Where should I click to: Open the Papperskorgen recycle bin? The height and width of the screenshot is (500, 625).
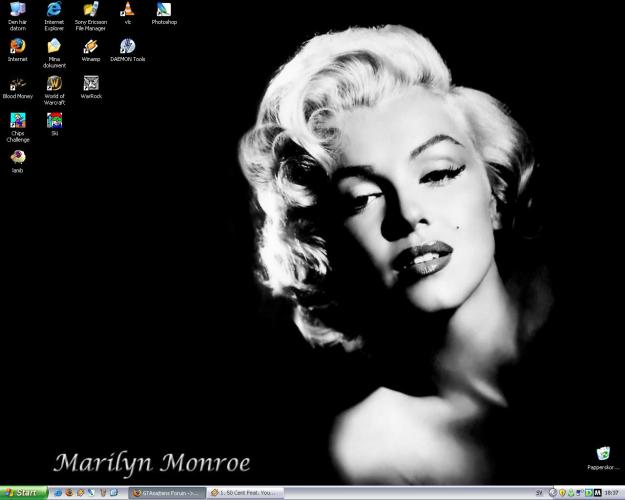pyautogui.click(x=603, y=455)
